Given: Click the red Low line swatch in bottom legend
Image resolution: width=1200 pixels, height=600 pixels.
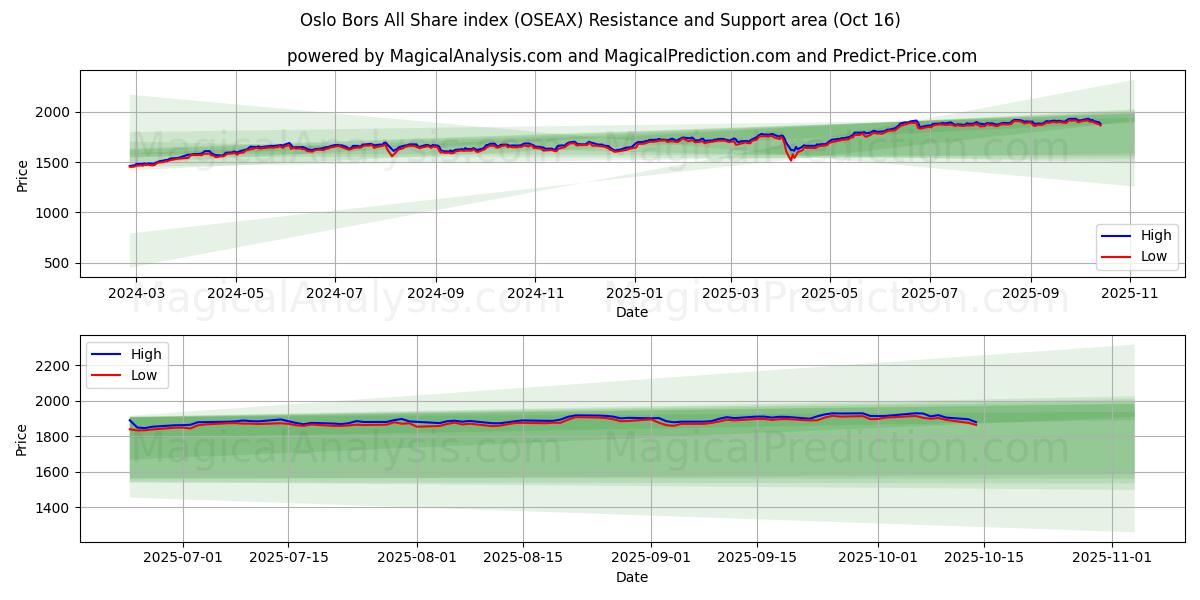Looking at the screenshot, I should pos(107,375).
